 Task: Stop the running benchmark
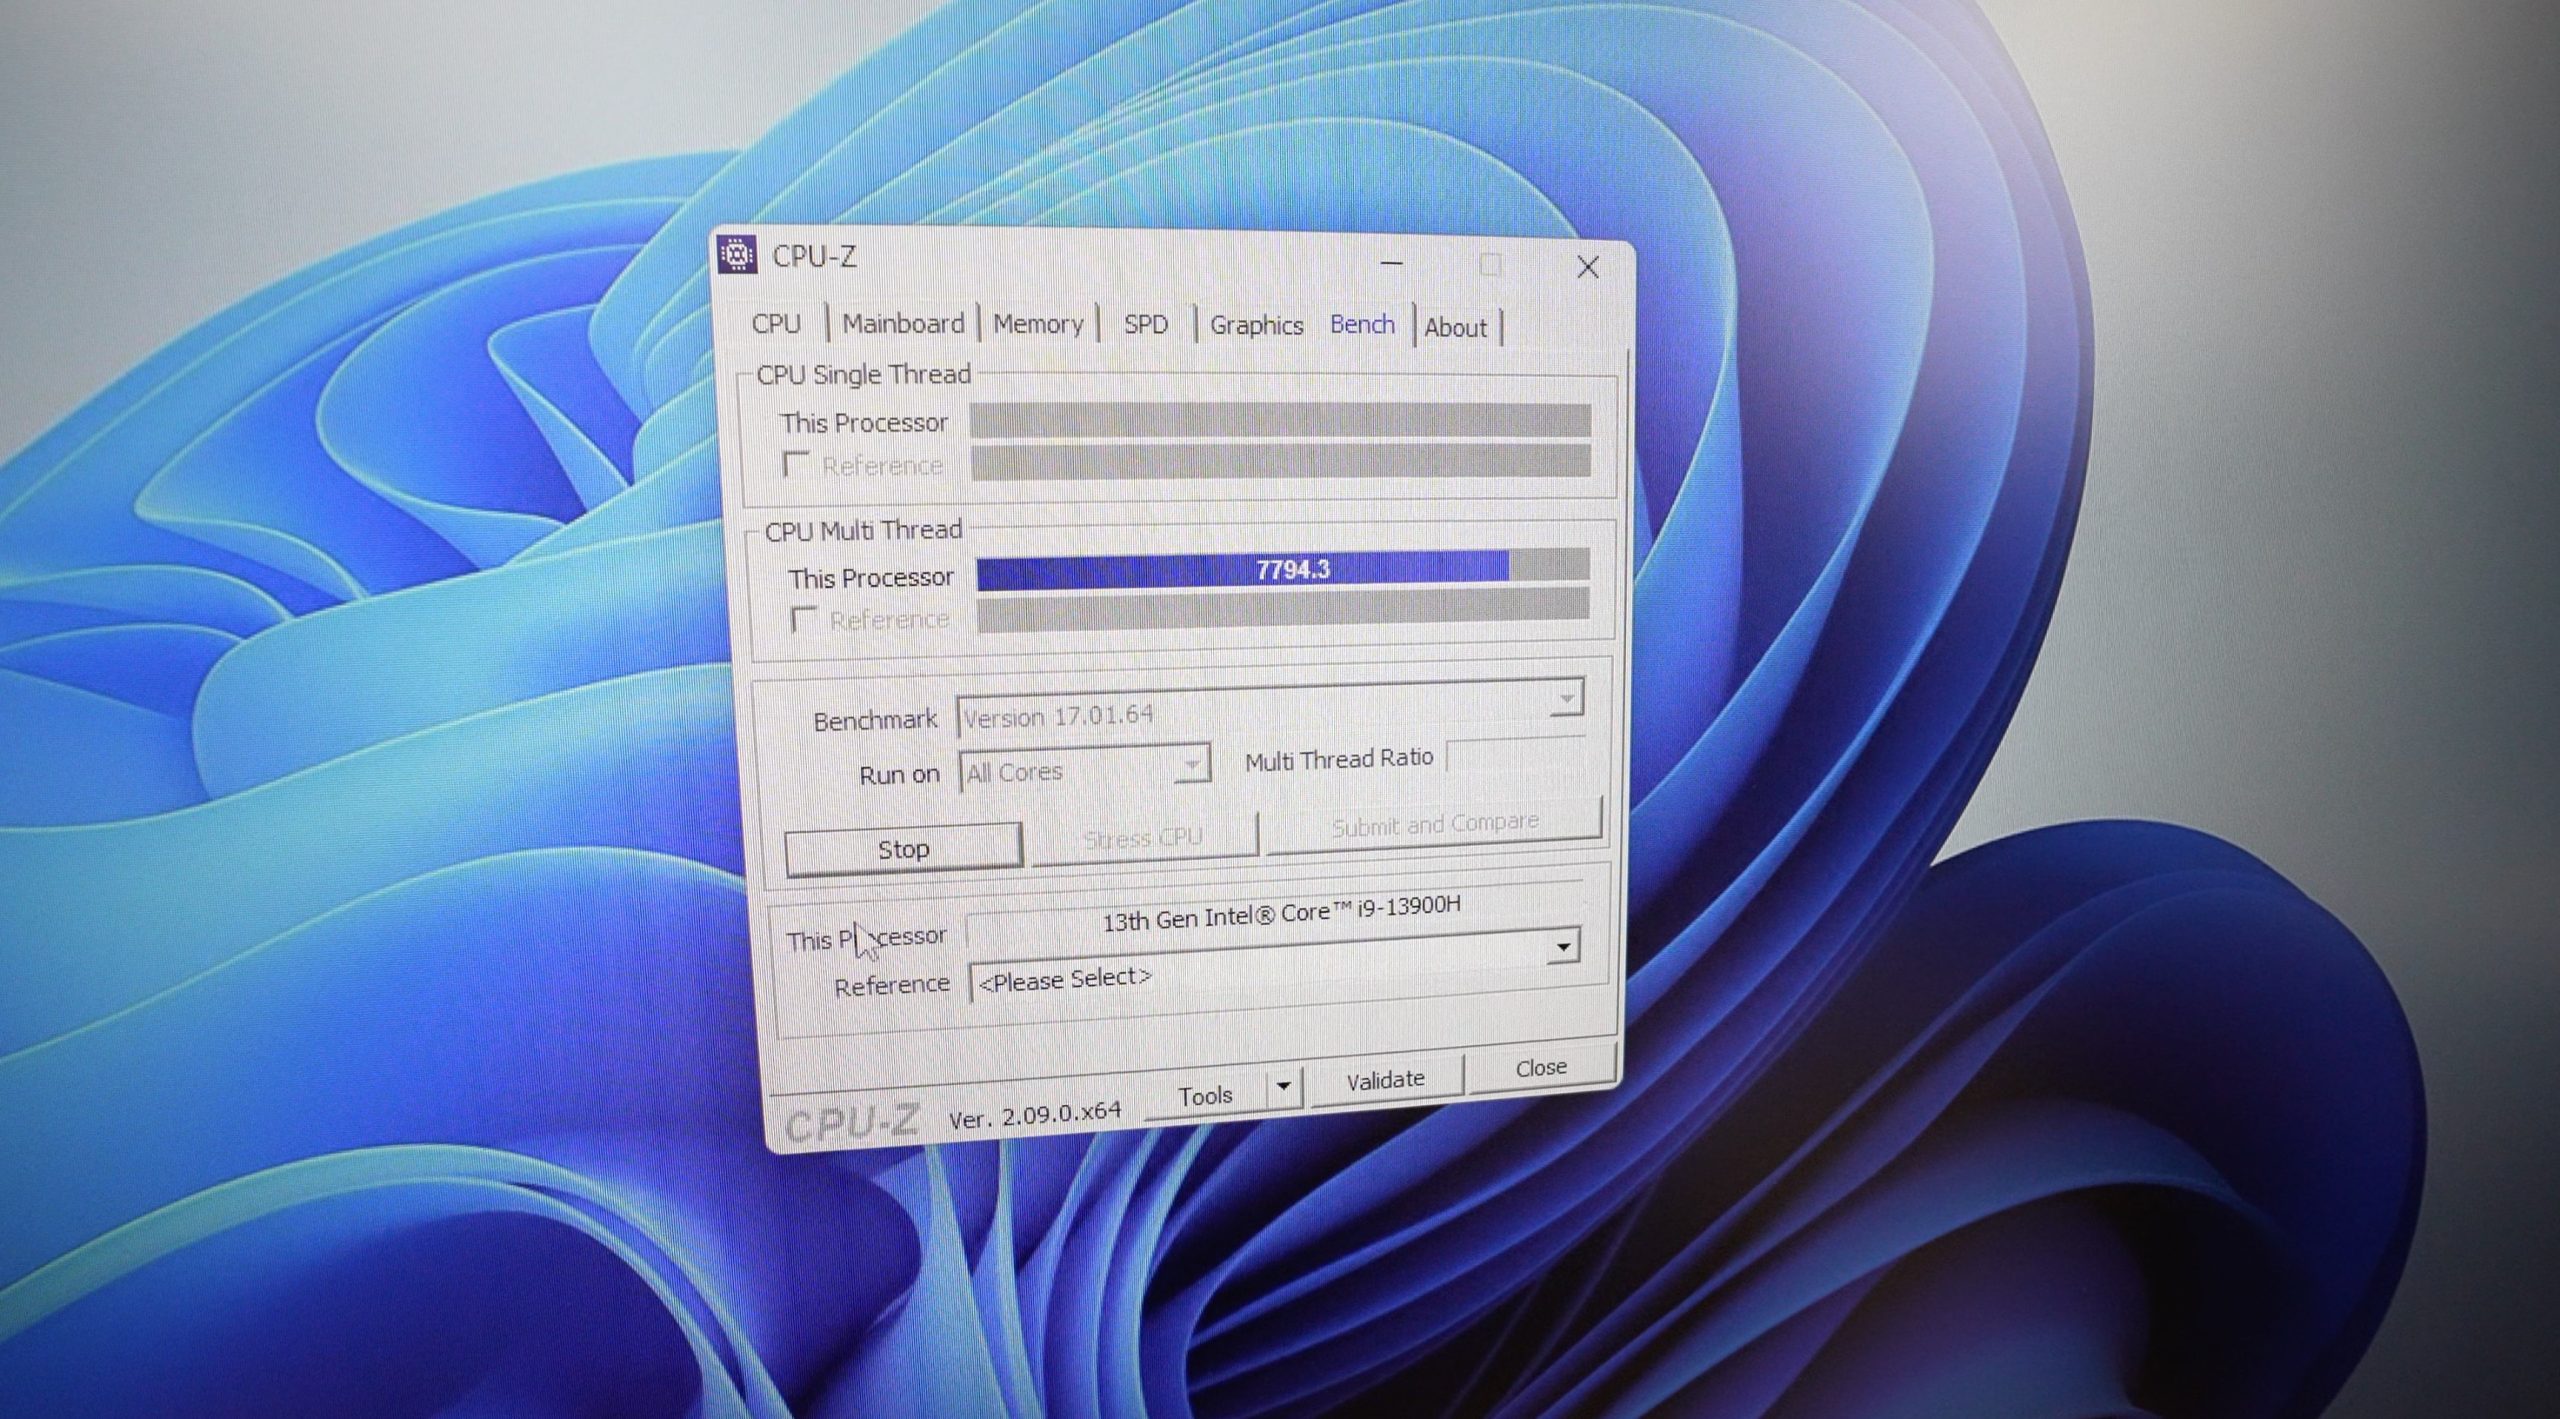[x=903, y=849]
